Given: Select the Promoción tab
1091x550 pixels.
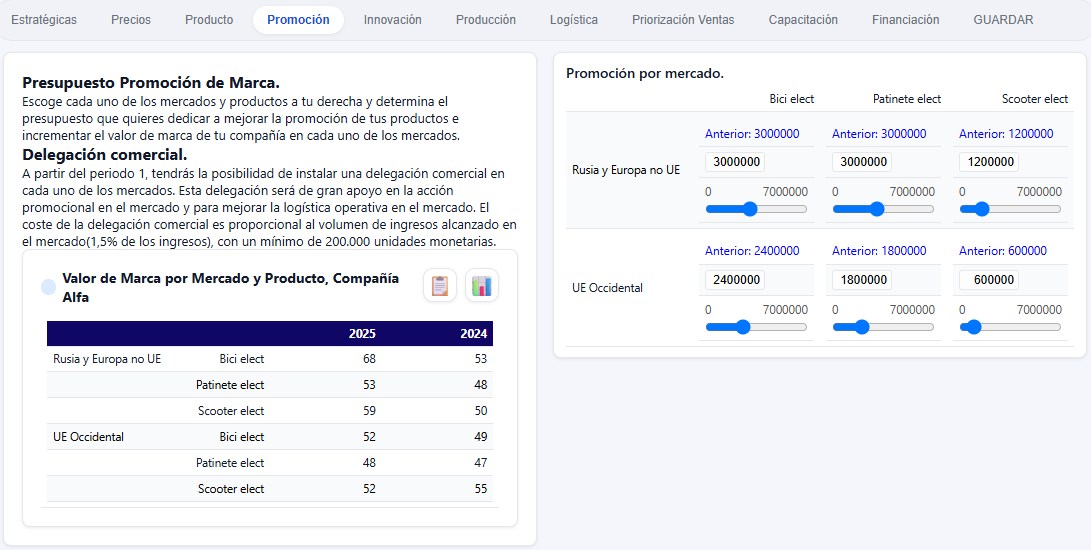Looking at the screenshot, I should (298, 19).
